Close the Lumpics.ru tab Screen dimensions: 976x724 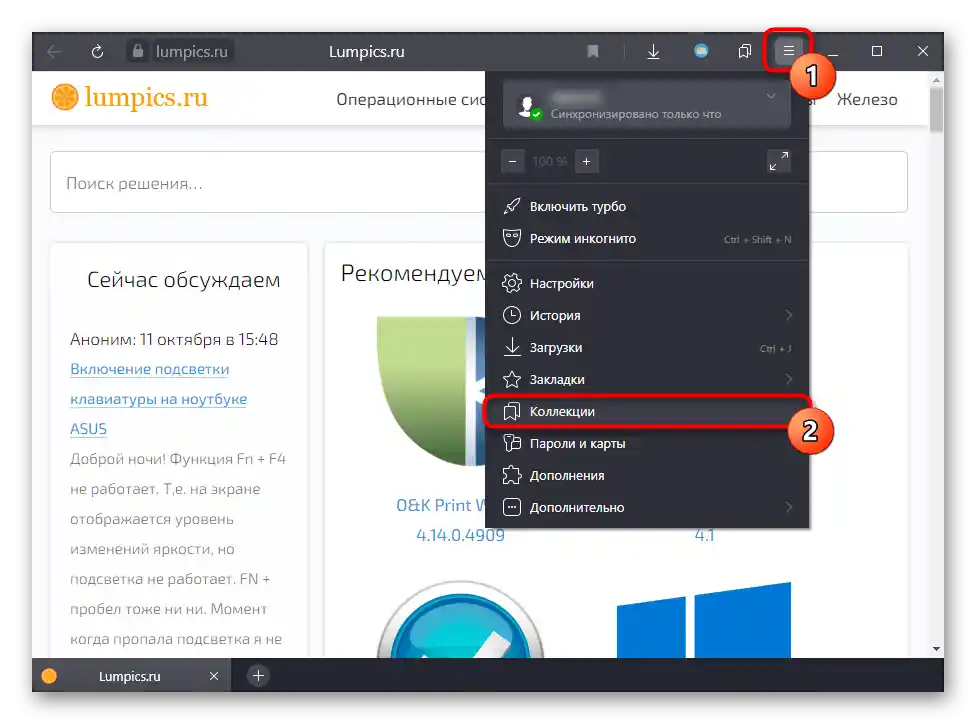[214, 676]
